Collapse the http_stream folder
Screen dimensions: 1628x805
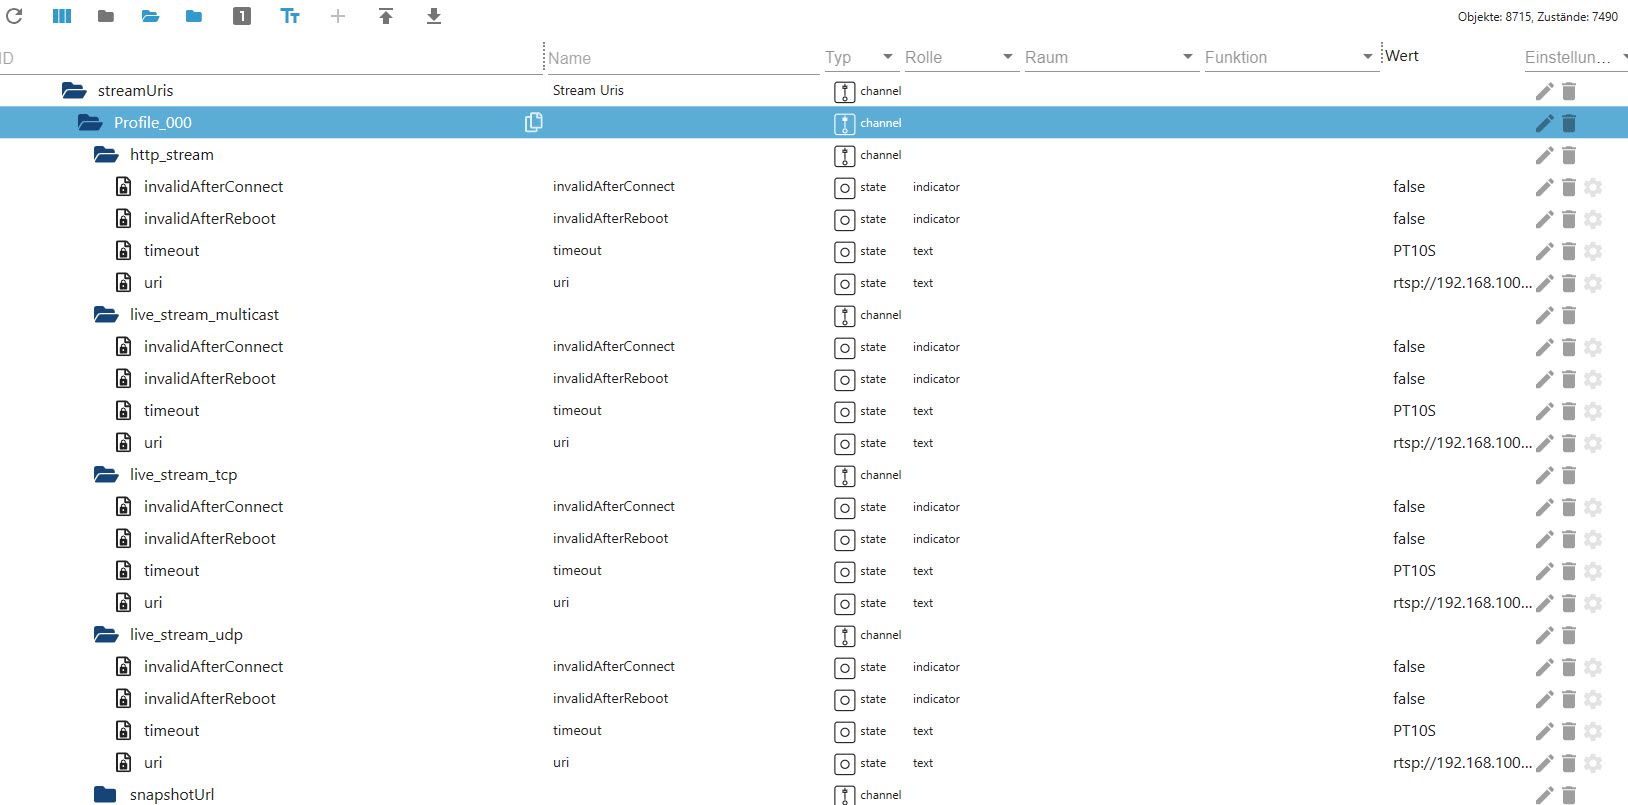click(106, 154)
